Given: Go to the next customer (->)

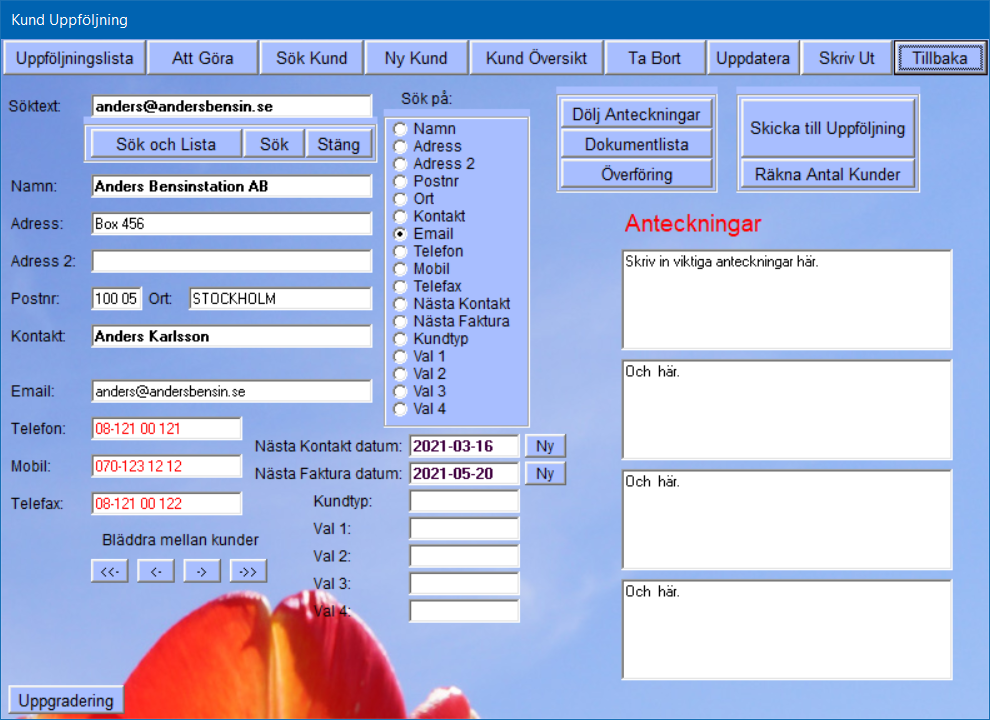Looking at the screenshot, I should pos(201,571).
